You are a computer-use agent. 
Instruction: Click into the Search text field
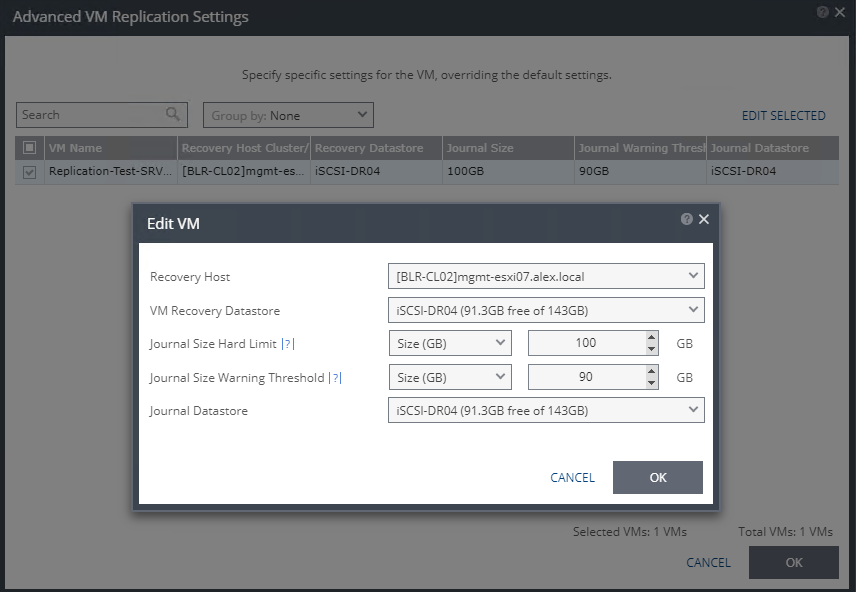[x=90, y=115]
